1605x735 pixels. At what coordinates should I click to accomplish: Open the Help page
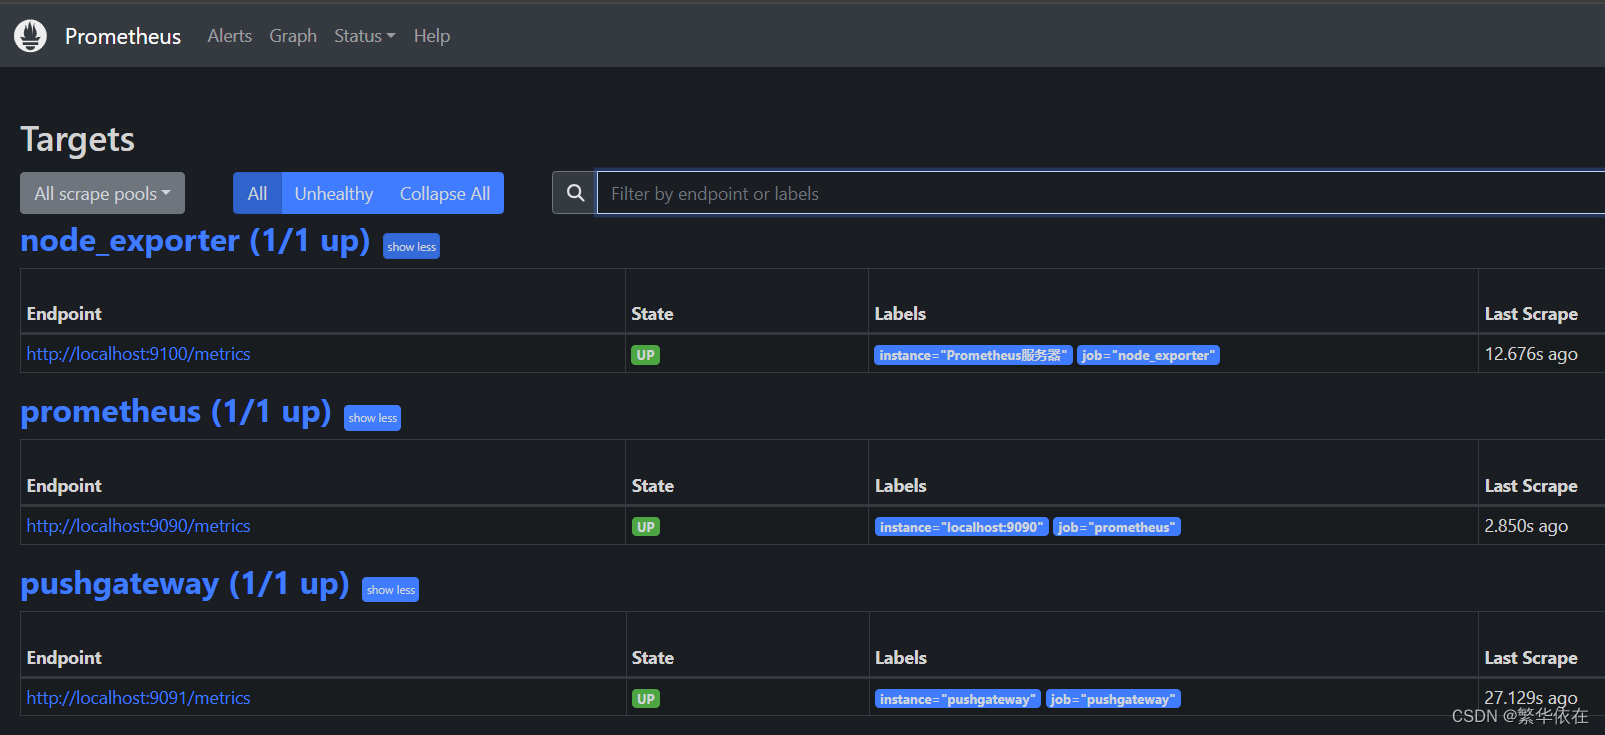point(432,36)
